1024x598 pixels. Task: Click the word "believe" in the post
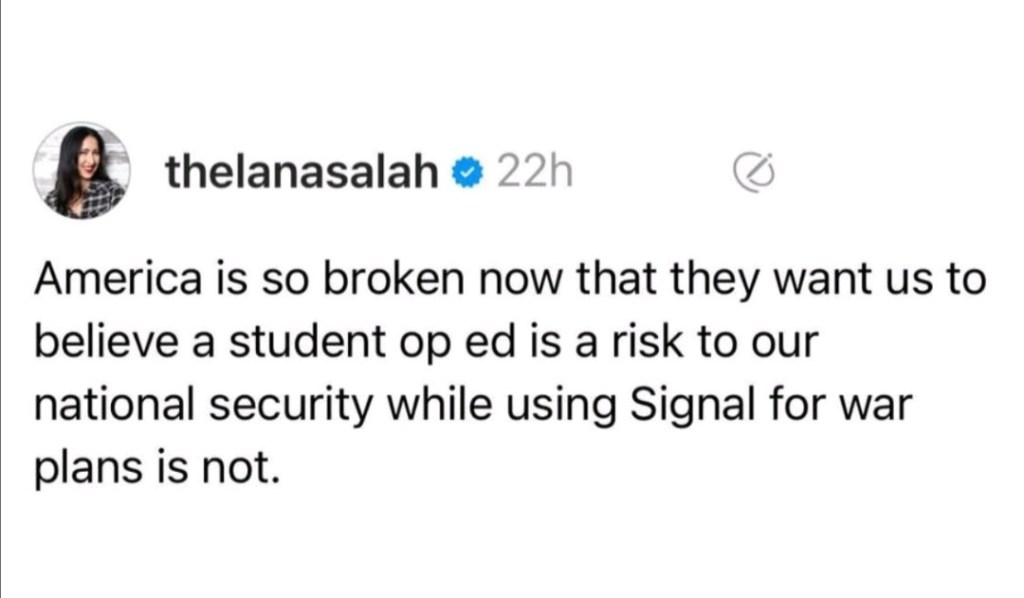[x=92, y=344]
